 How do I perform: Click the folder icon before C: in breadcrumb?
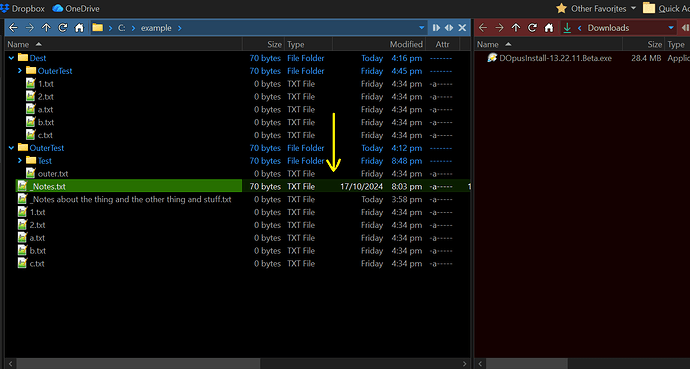pos(98,28)
